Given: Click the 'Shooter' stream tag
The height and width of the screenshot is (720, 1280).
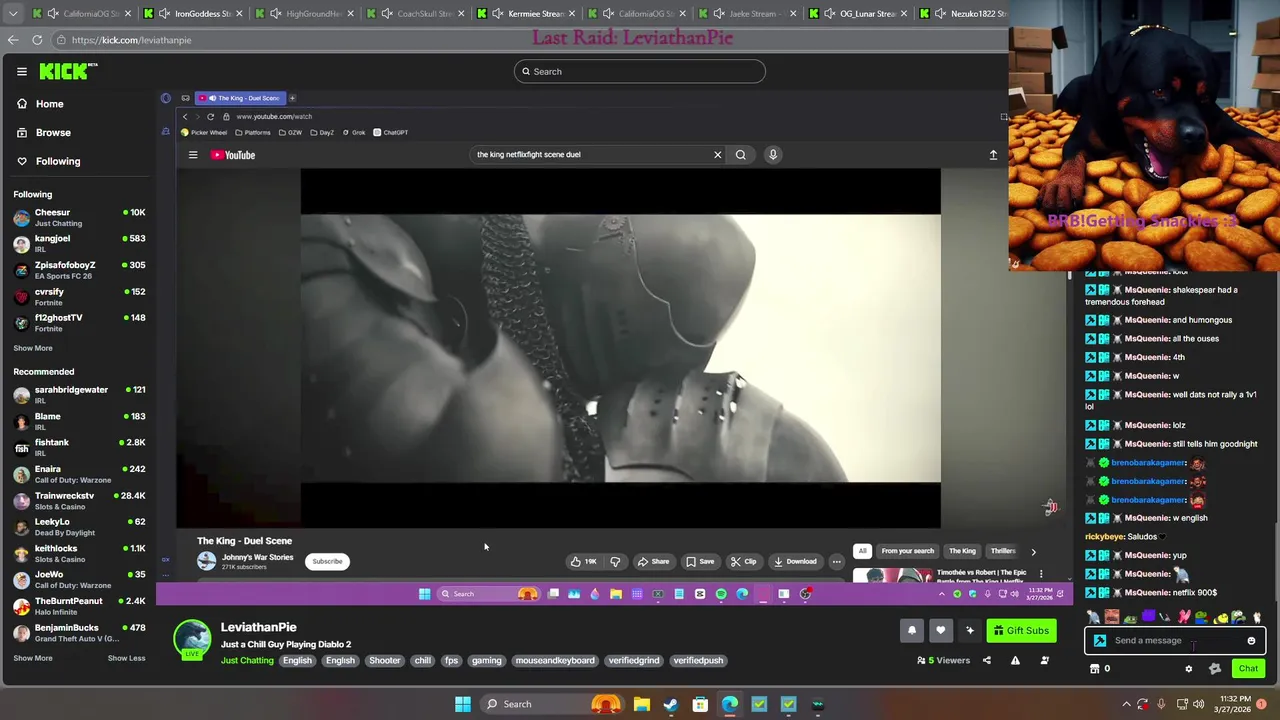Looking at the screenshot, I should click(384, 660).
